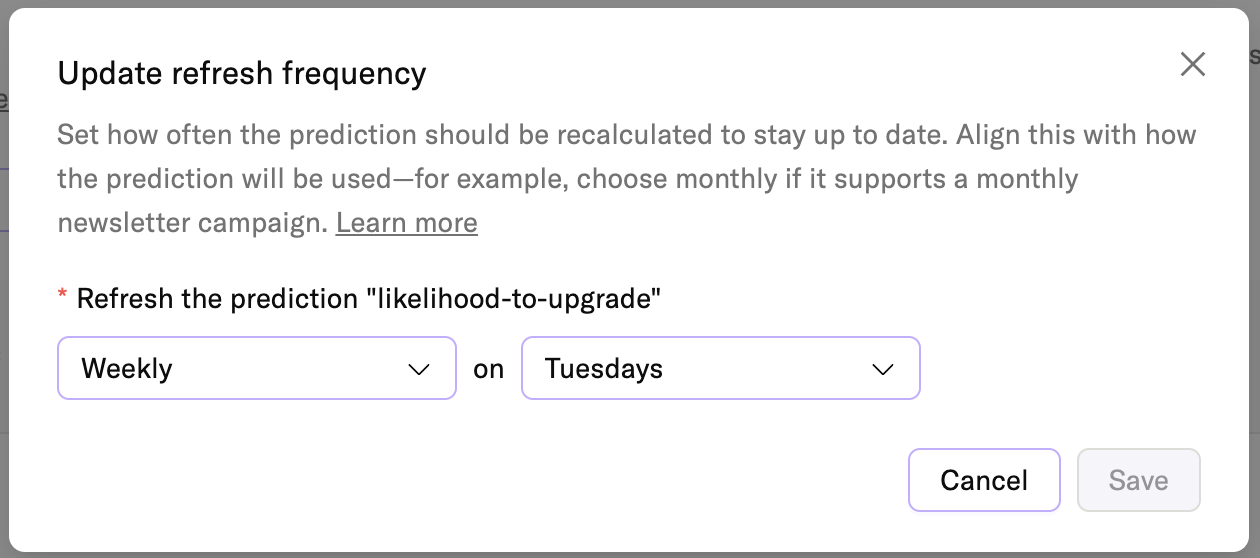Screen dimensions: 1260x558
Task: Discard frequency changes with Cancel
Action: click(x=984, y=480)
